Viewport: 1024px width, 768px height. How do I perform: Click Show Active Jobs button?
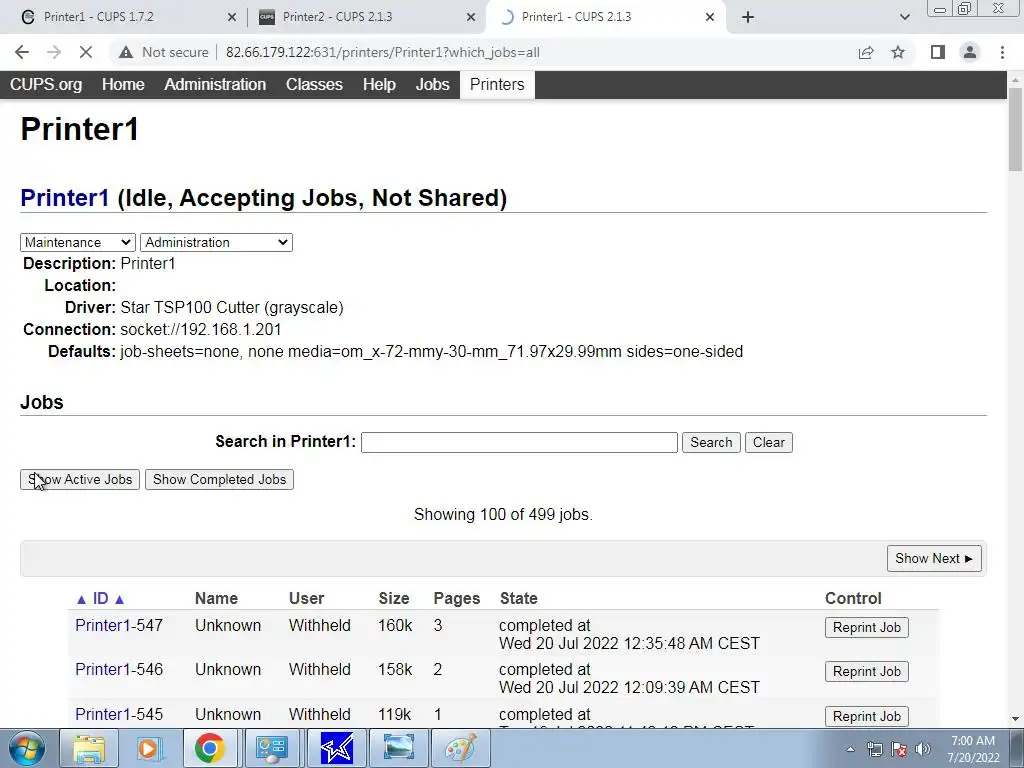coord(80,479)
